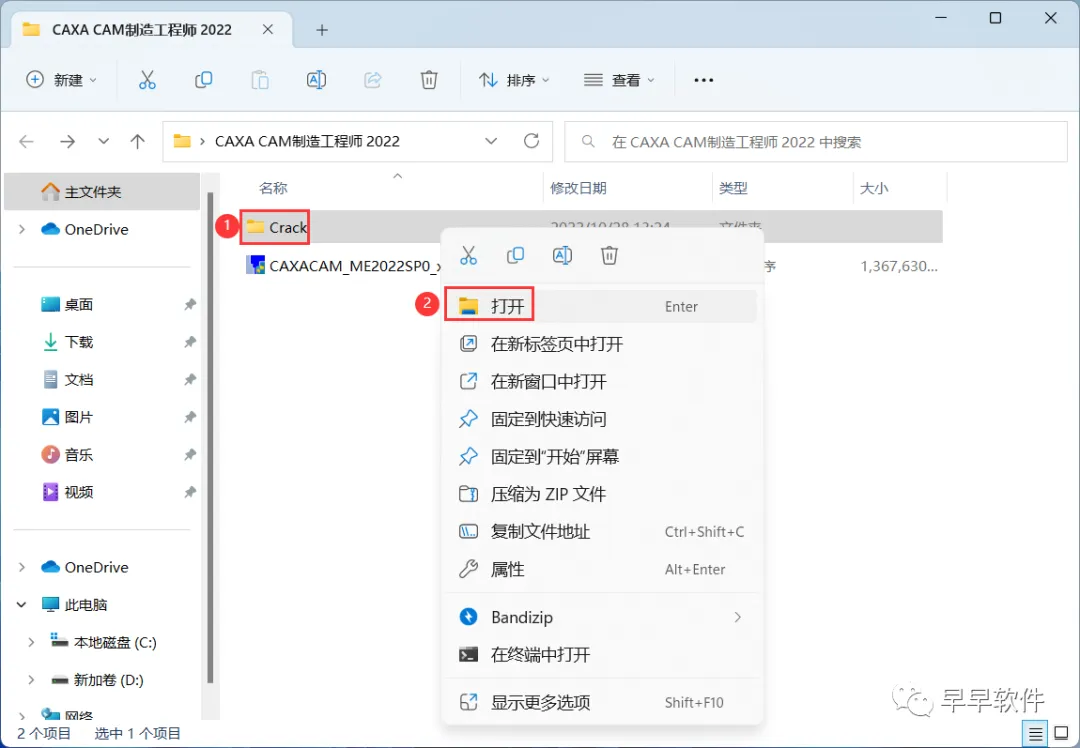Viewport: 1080px width, 748px height.
Task: Unpin 下载 from quick access
Action: click(x=190, y=342)
